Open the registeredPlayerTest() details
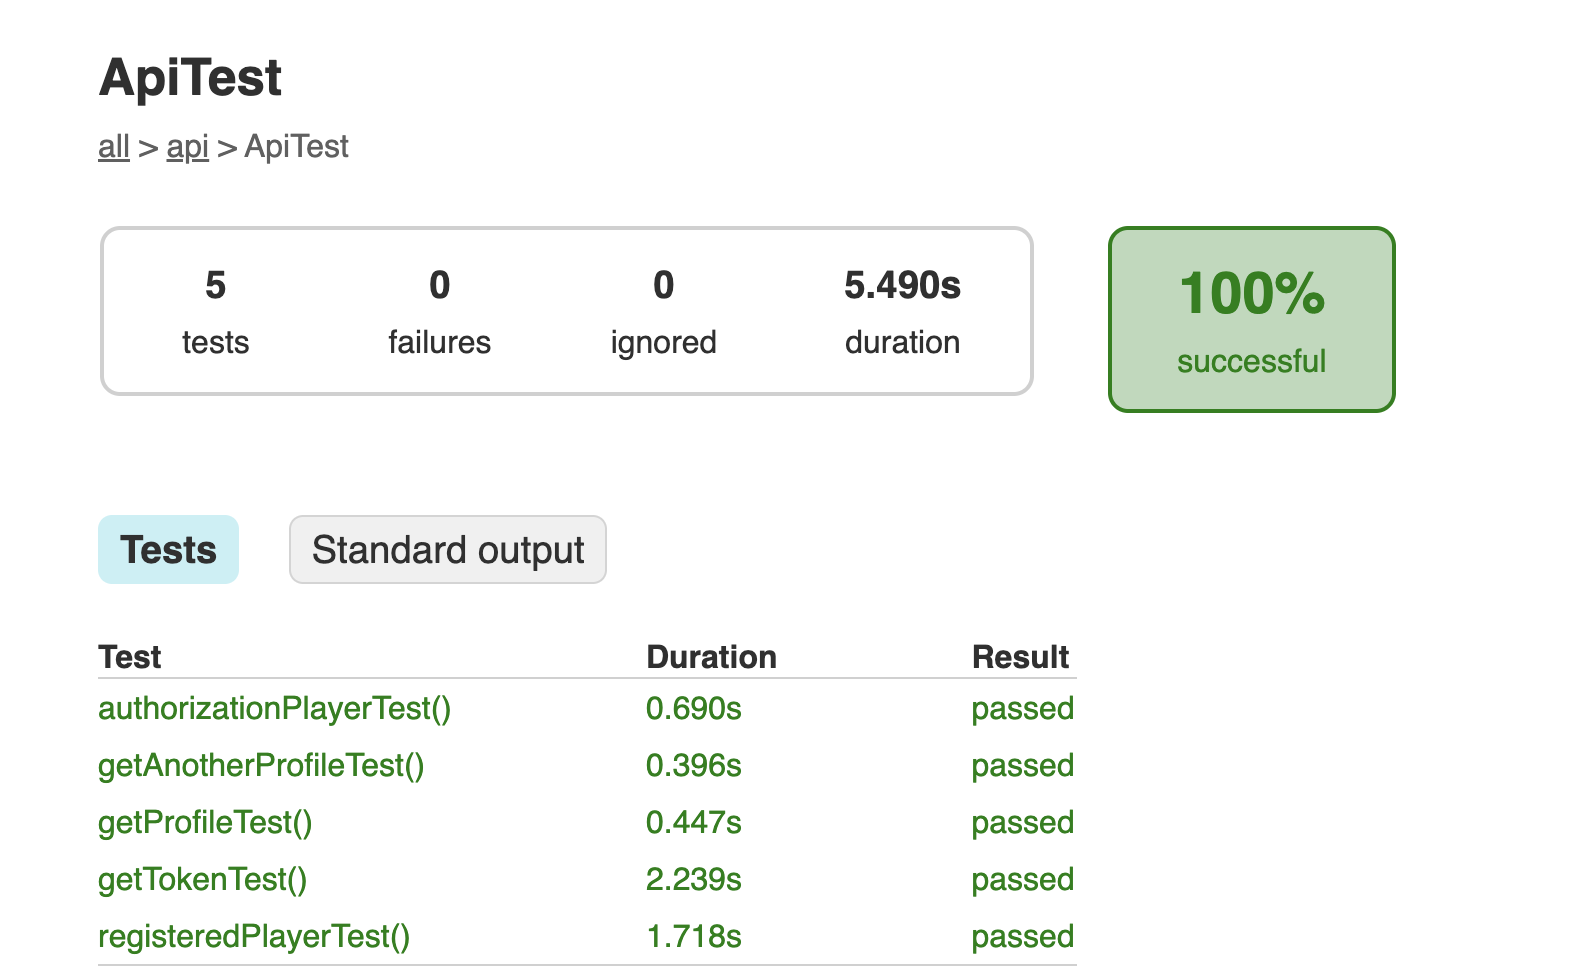This screenshot has width=1571, height=977. coord(253,936)
